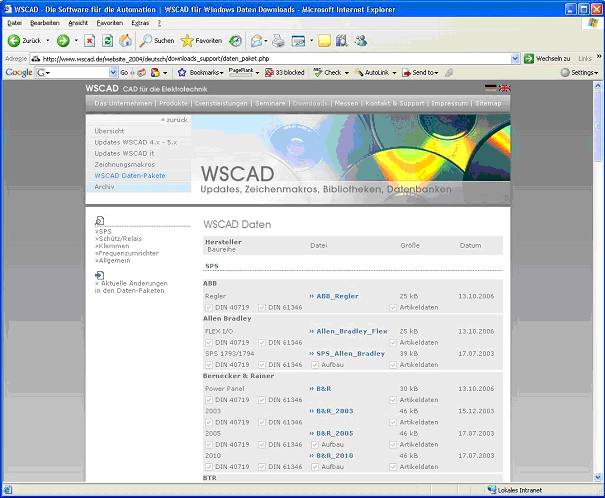Viewport: 605px width, 498px height.
Task: Open the Ansicht menu
Action: 78,23
